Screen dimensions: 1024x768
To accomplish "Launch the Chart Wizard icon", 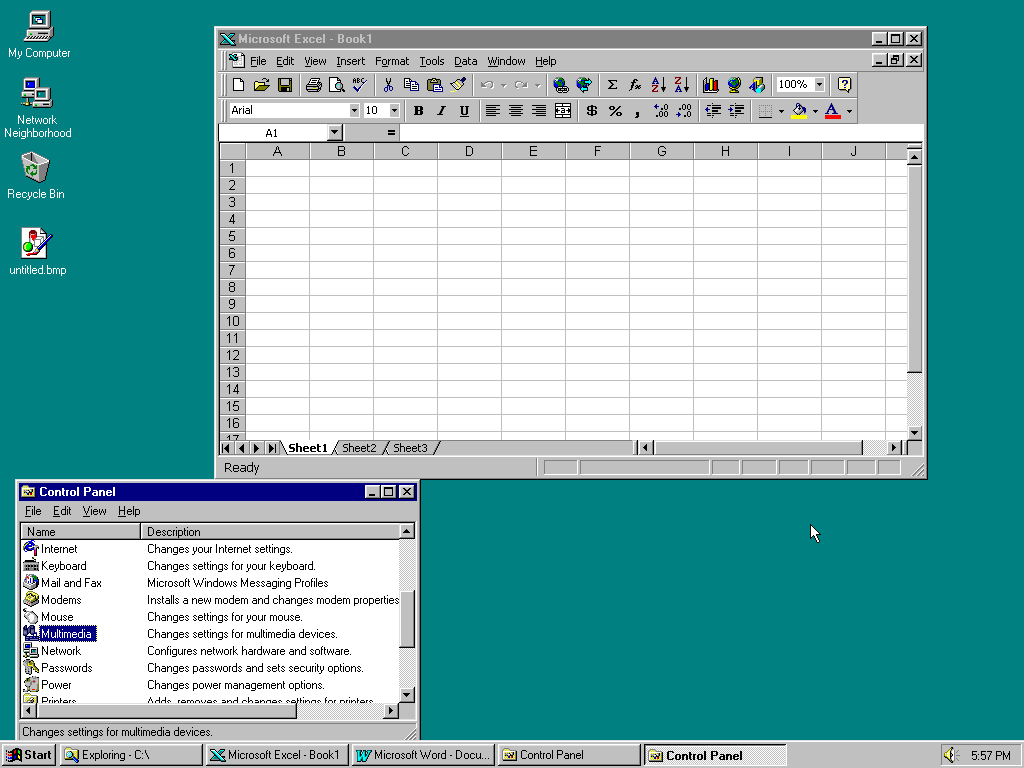I will [711, 85].
